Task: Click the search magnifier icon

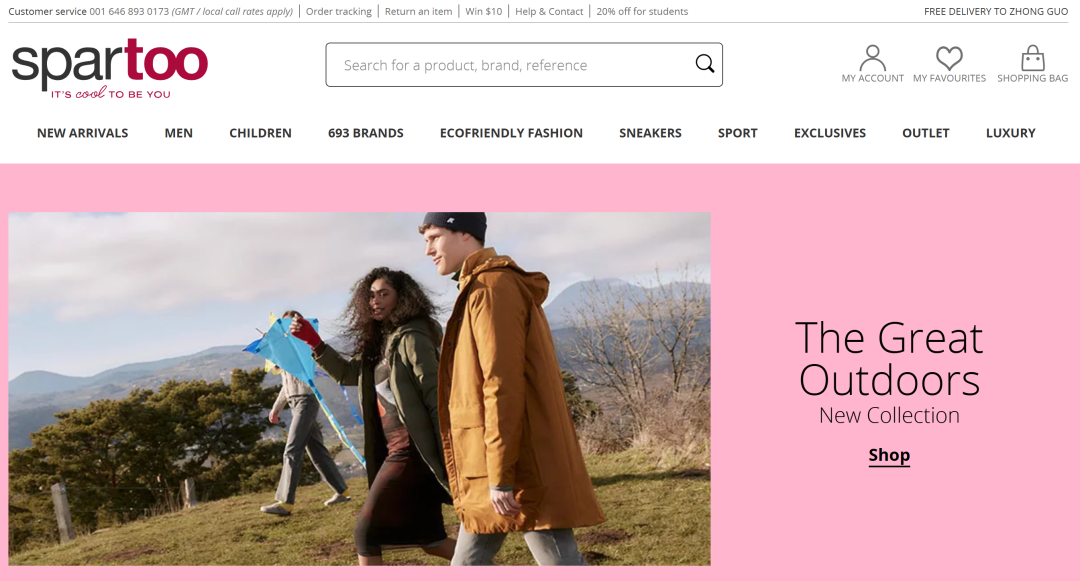Action: coord(705,64)
